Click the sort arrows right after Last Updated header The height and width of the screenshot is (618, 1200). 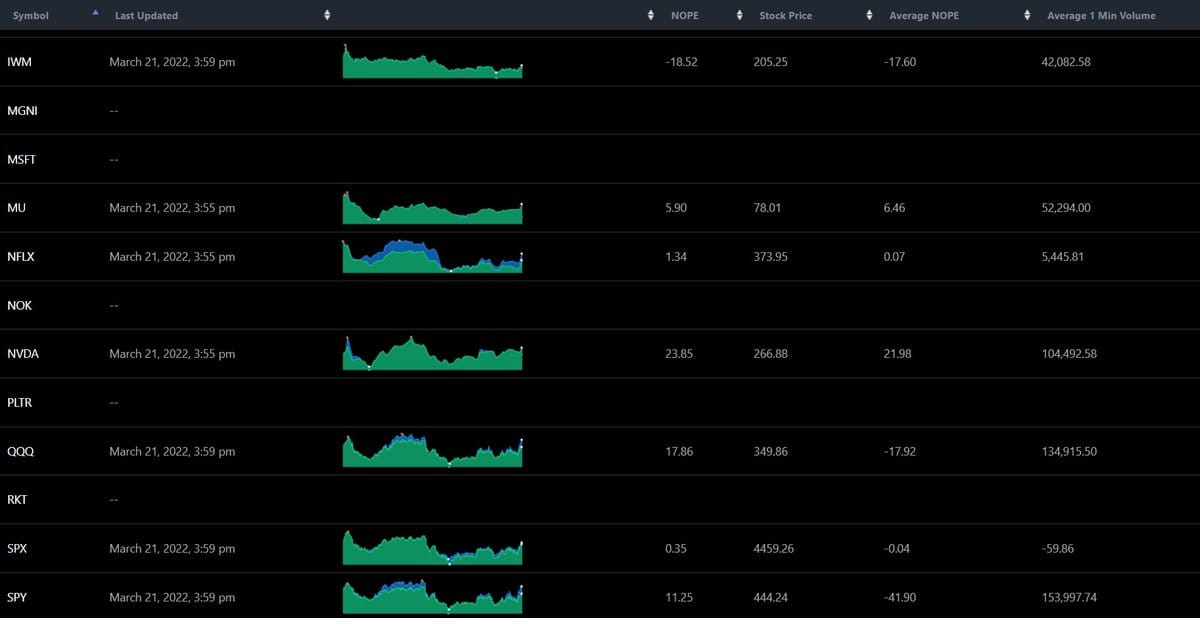pyautogui.click(x=327, y=16)
